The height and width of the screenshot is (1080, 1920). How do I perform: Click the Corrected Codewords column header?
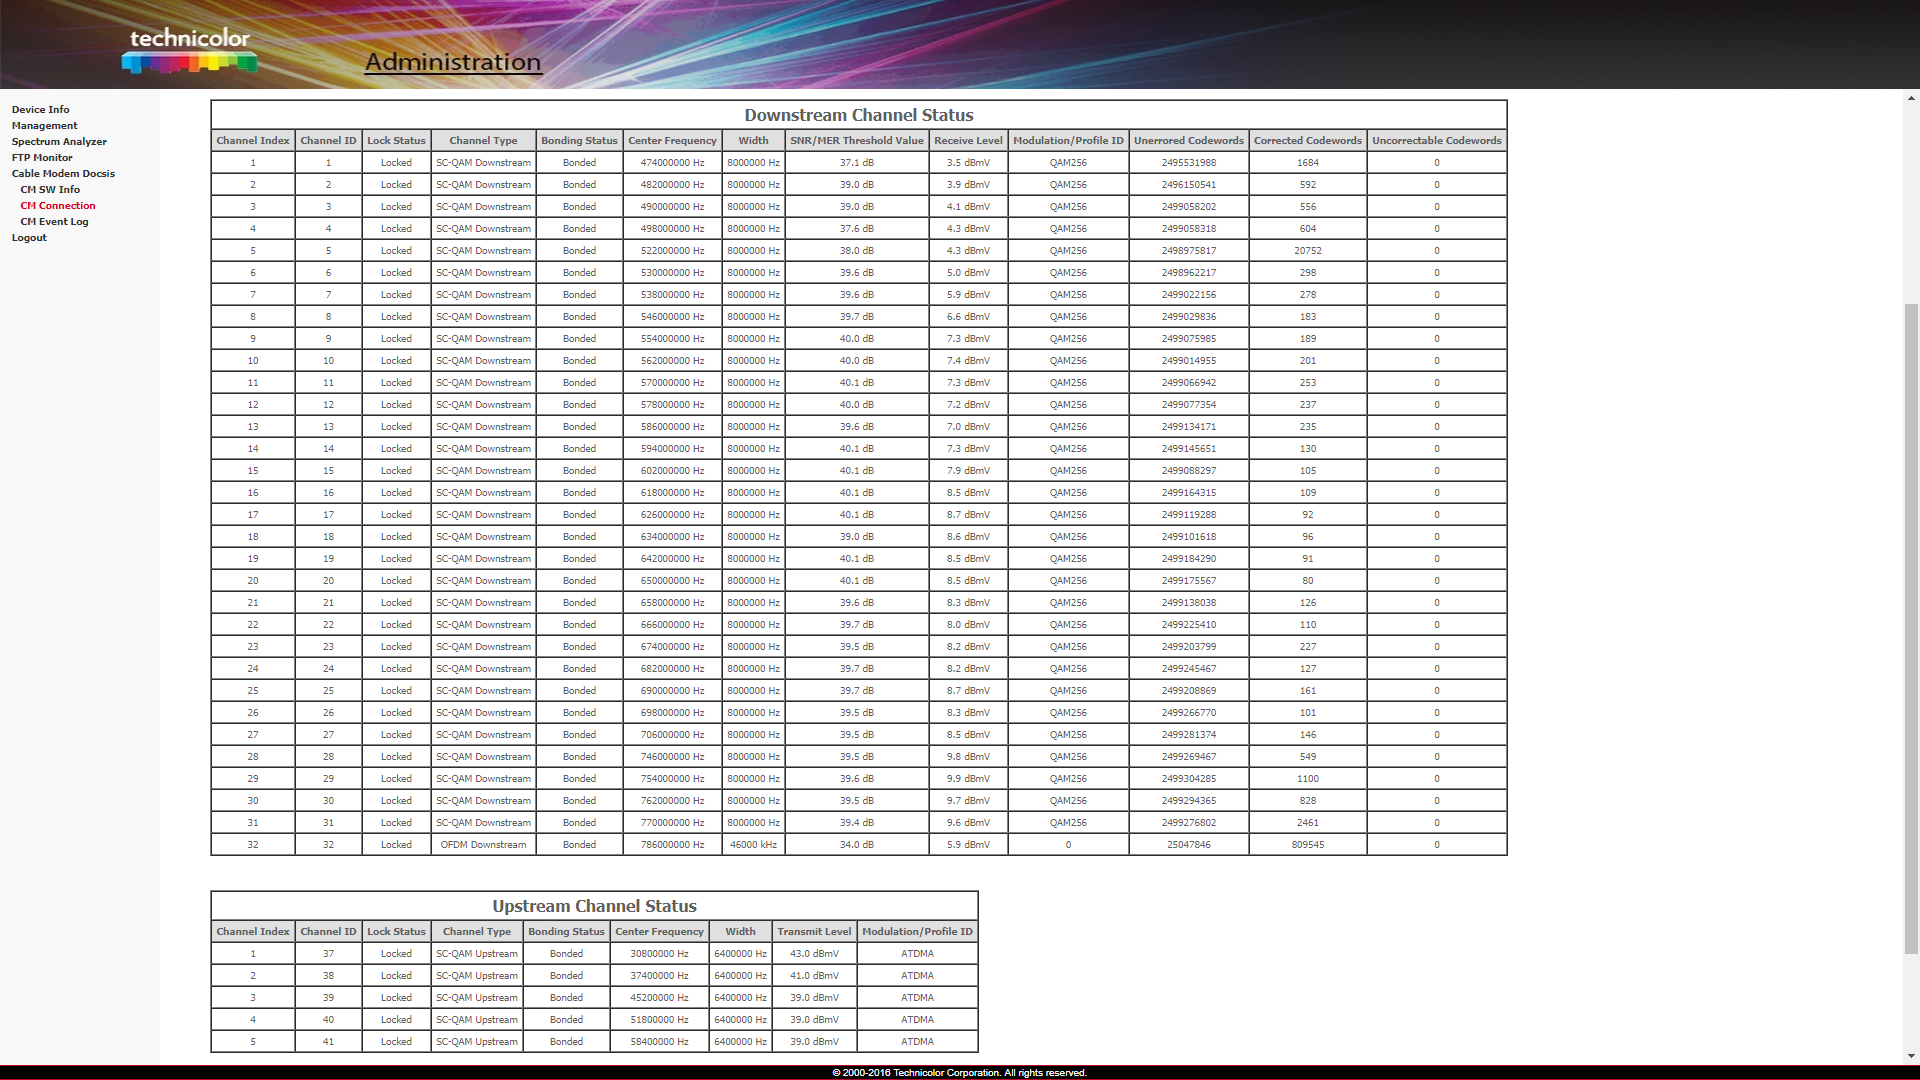1307,141
